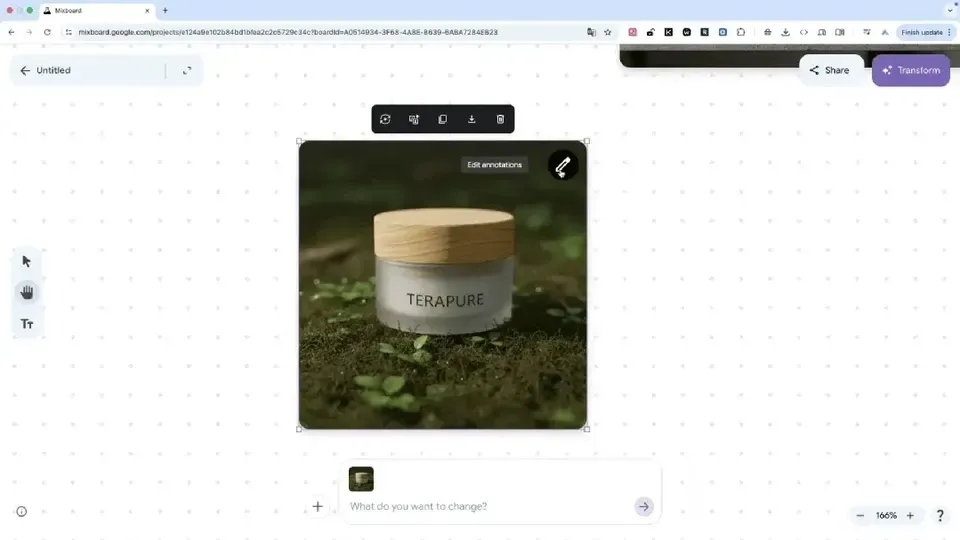Click Finish update button
Screen dimensions: 960x540
pyautogui.click(x=925, y=32)
